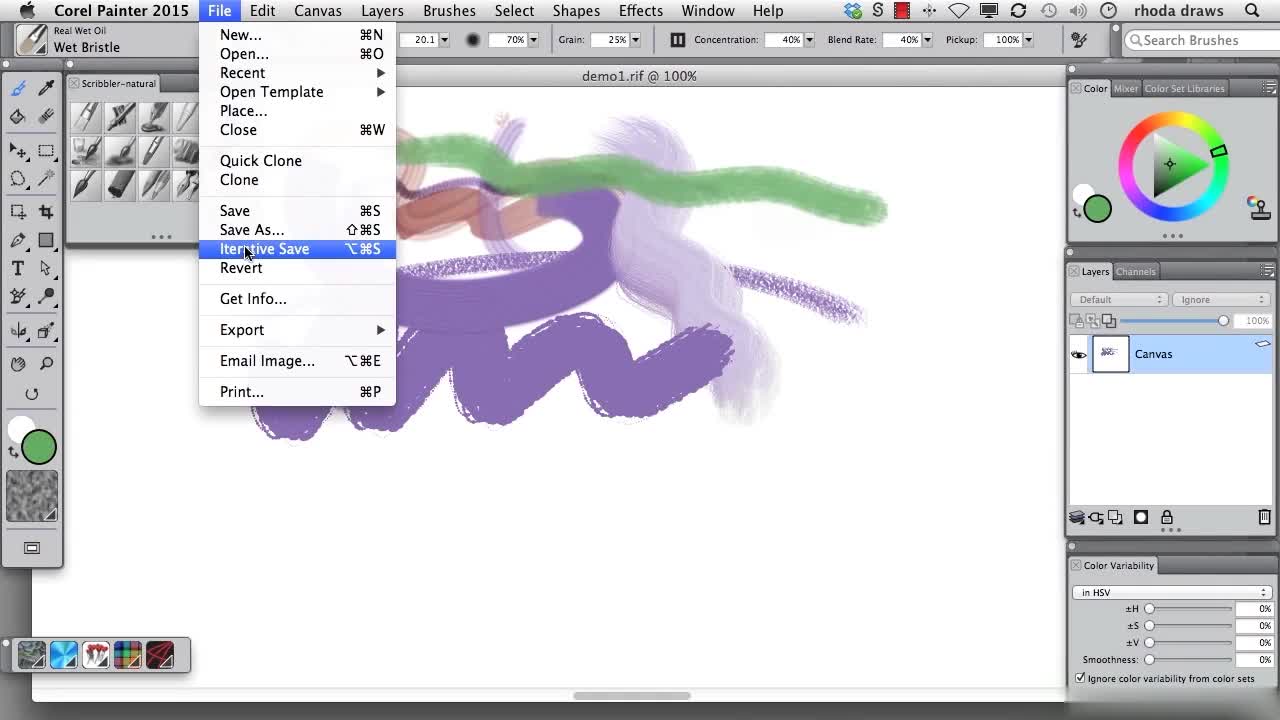Switch to the Mixer tab

tap(1126, 88)
